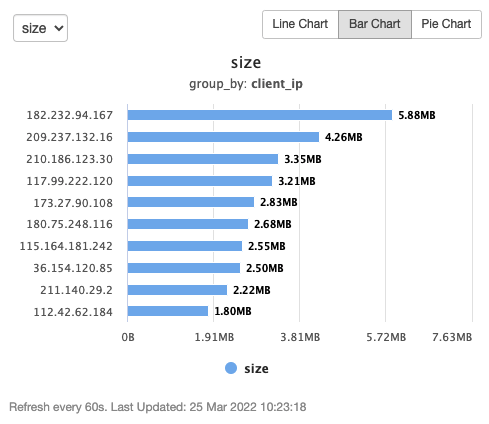The width and height of the screenshot is (489, 424).
Task: Click the 3.35MB value label
Action: pyautogui.click(x=303, y=159)
